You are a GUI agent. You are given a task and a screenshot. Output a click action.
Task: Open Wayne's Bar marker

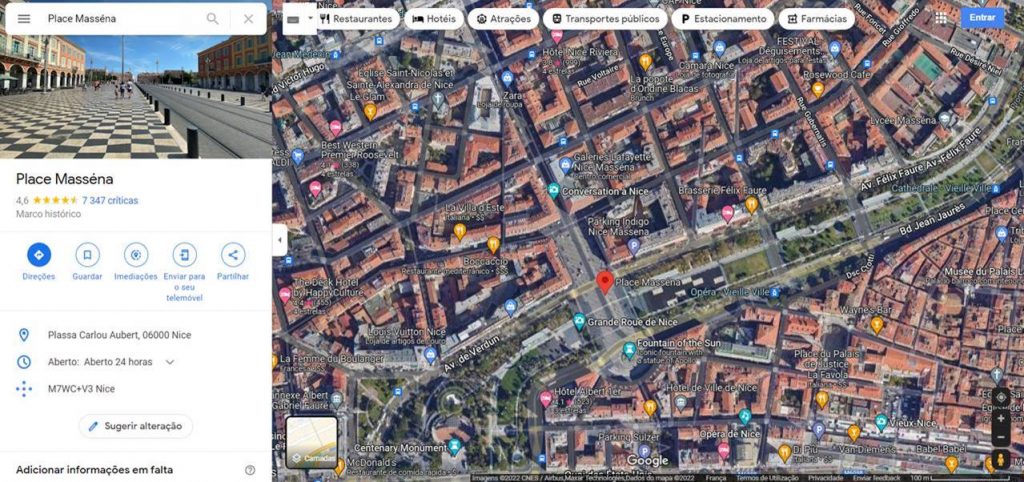[x=876, y=325]
